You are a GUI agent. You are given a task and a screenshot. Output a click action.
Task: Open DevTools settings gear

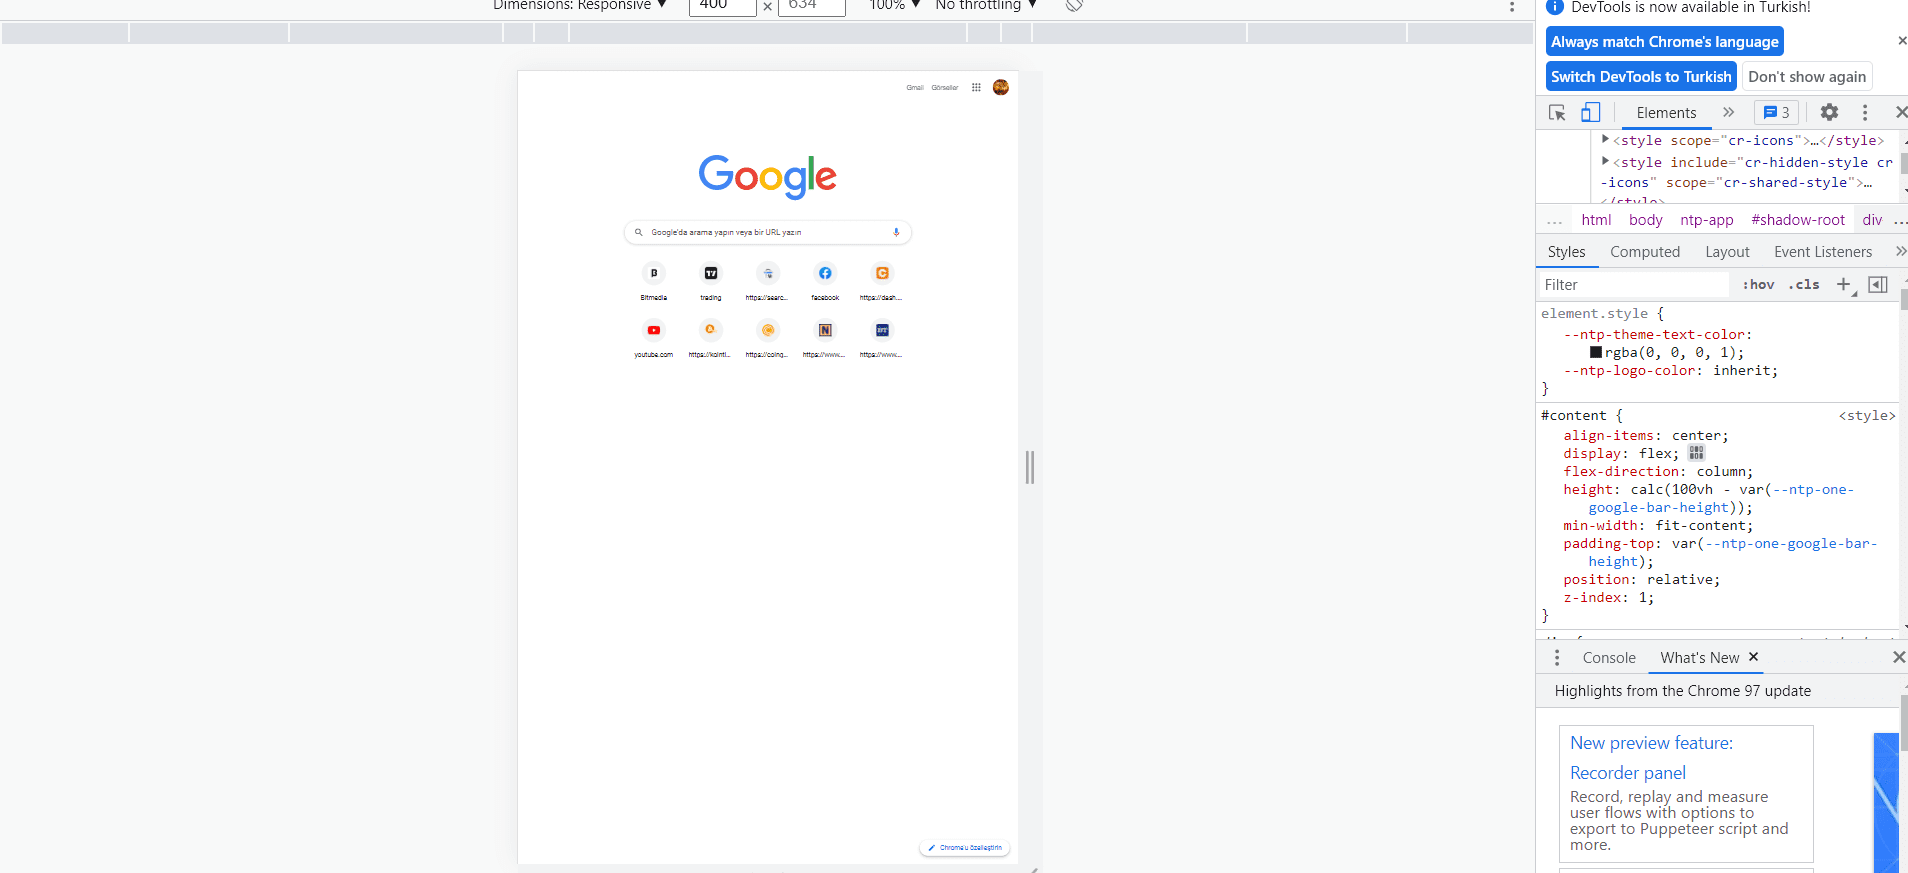click(1829, 112)
